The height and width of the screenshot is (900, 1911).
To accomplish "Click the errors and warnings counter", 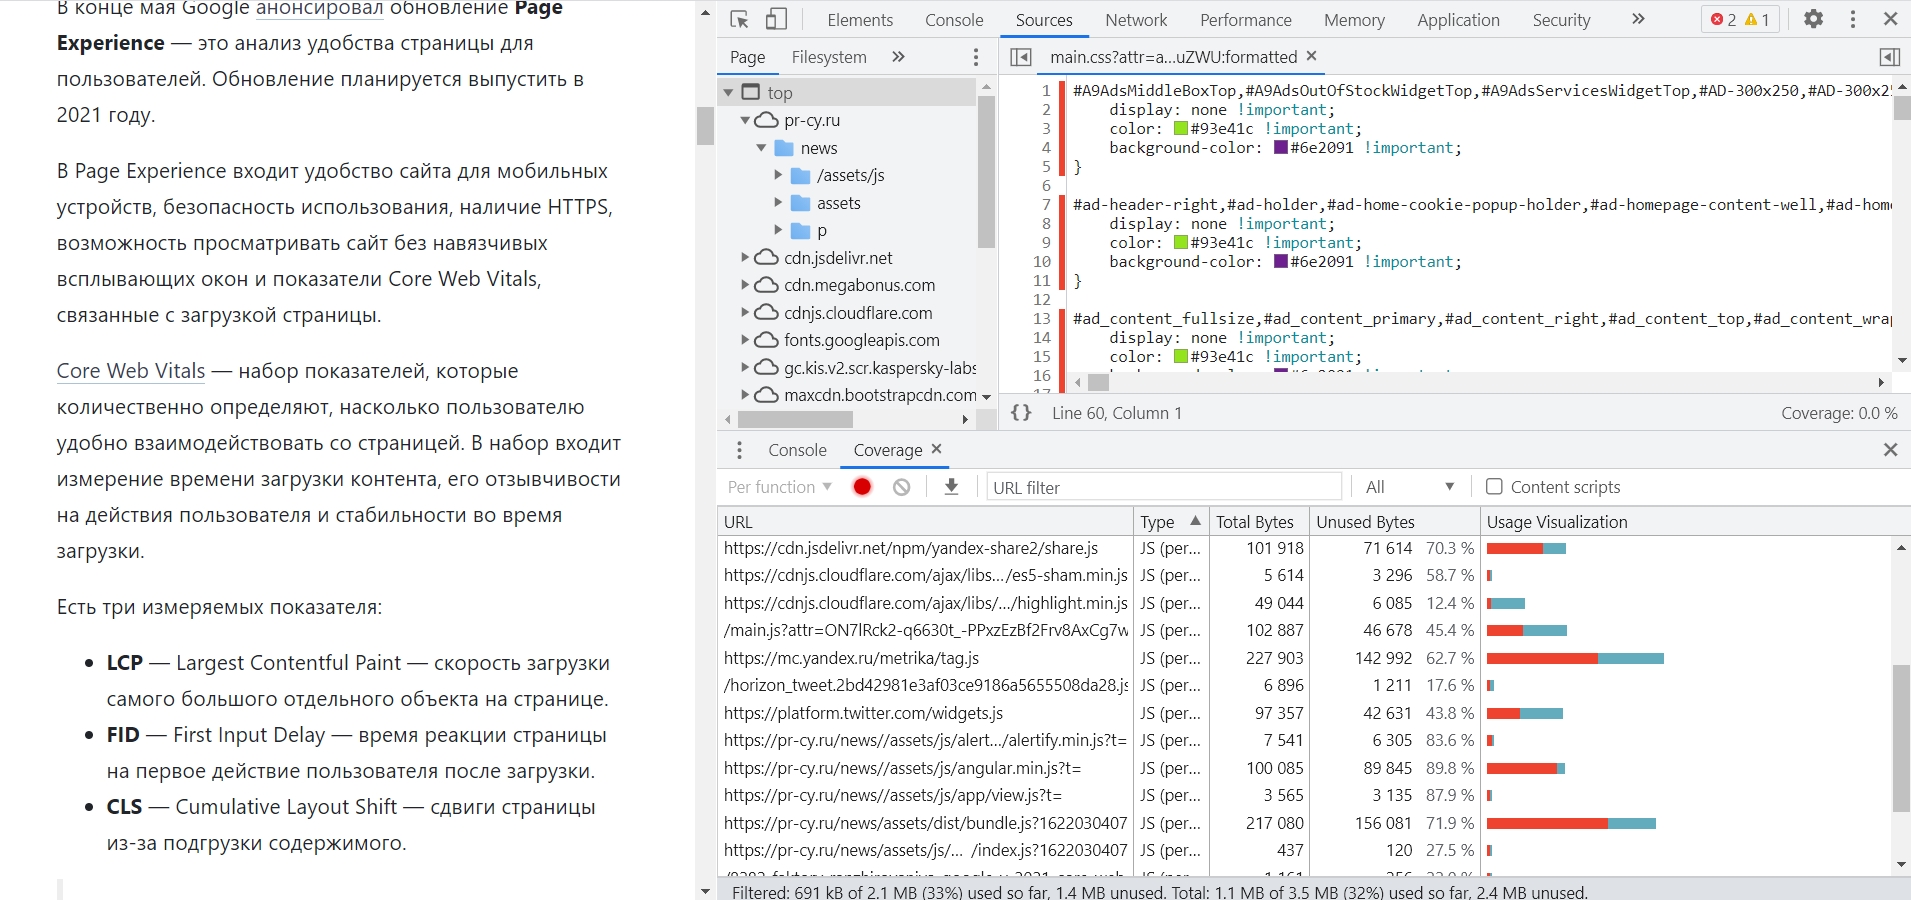I will pos(1740,20).
